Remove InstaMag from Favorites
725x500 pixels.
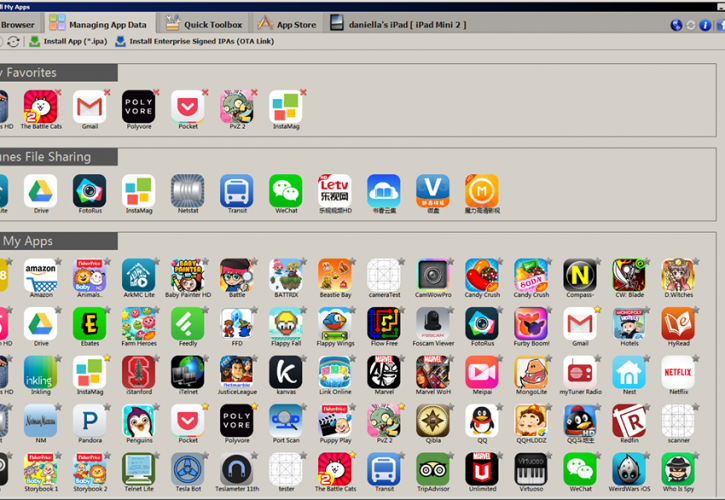point(303,92)
